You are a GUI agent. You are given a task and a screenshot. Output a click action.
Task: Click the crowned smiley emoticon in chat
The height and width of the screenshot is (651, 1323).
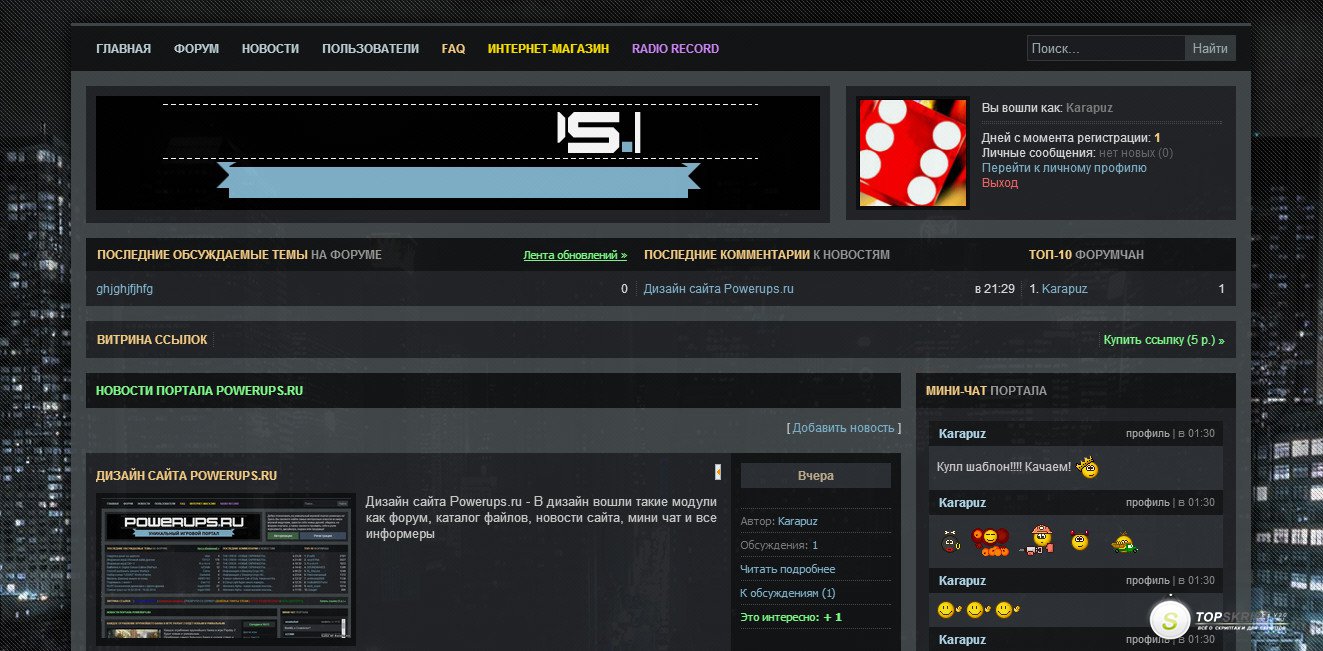pos(1088,467)
